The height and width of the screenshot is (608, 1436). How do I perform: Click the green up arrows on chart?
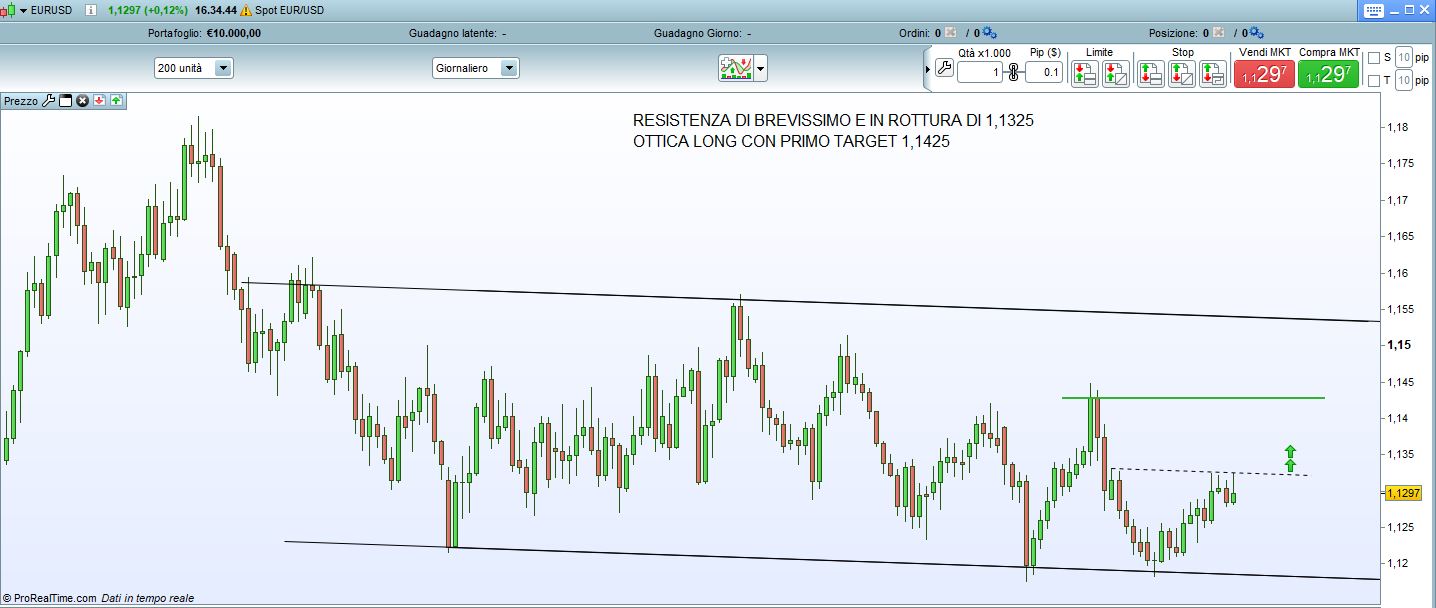coord(1290,459)
